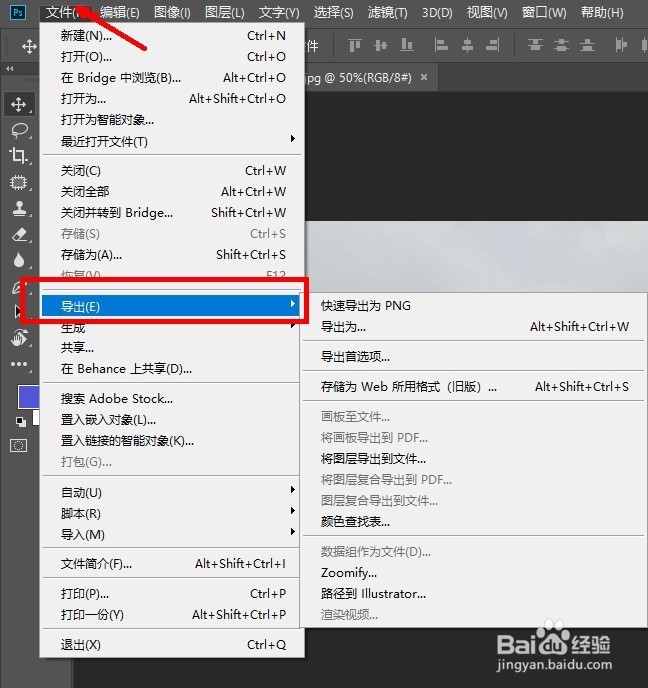
Task: Choose 在 Bridge 中浏览(B)...
Action: coord(173,78)
